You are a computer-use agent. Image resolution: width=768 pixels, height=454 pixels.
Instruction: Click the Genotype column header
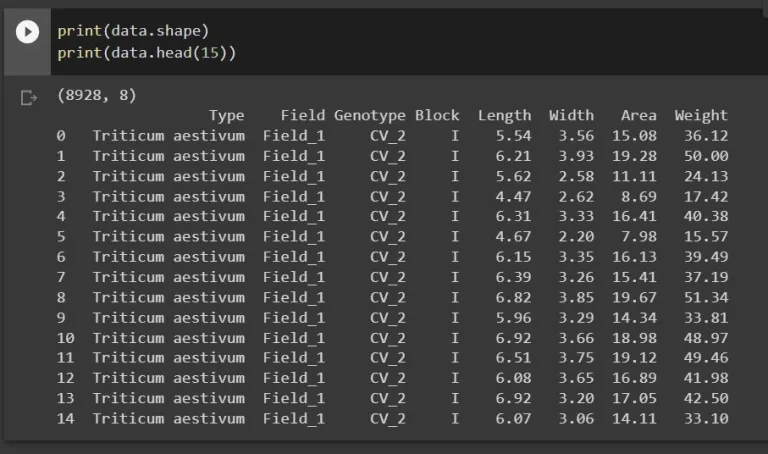[370, 116]
